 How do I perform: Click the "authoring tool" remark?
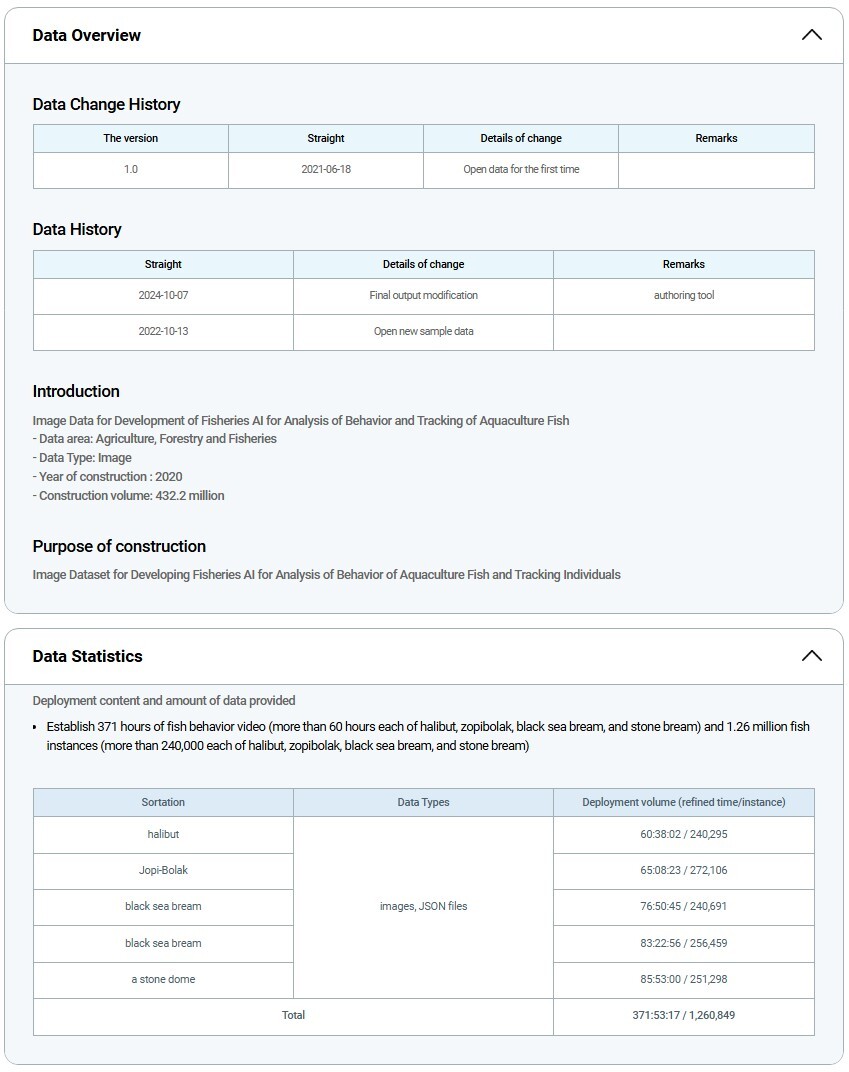click(x=684, y=295)
